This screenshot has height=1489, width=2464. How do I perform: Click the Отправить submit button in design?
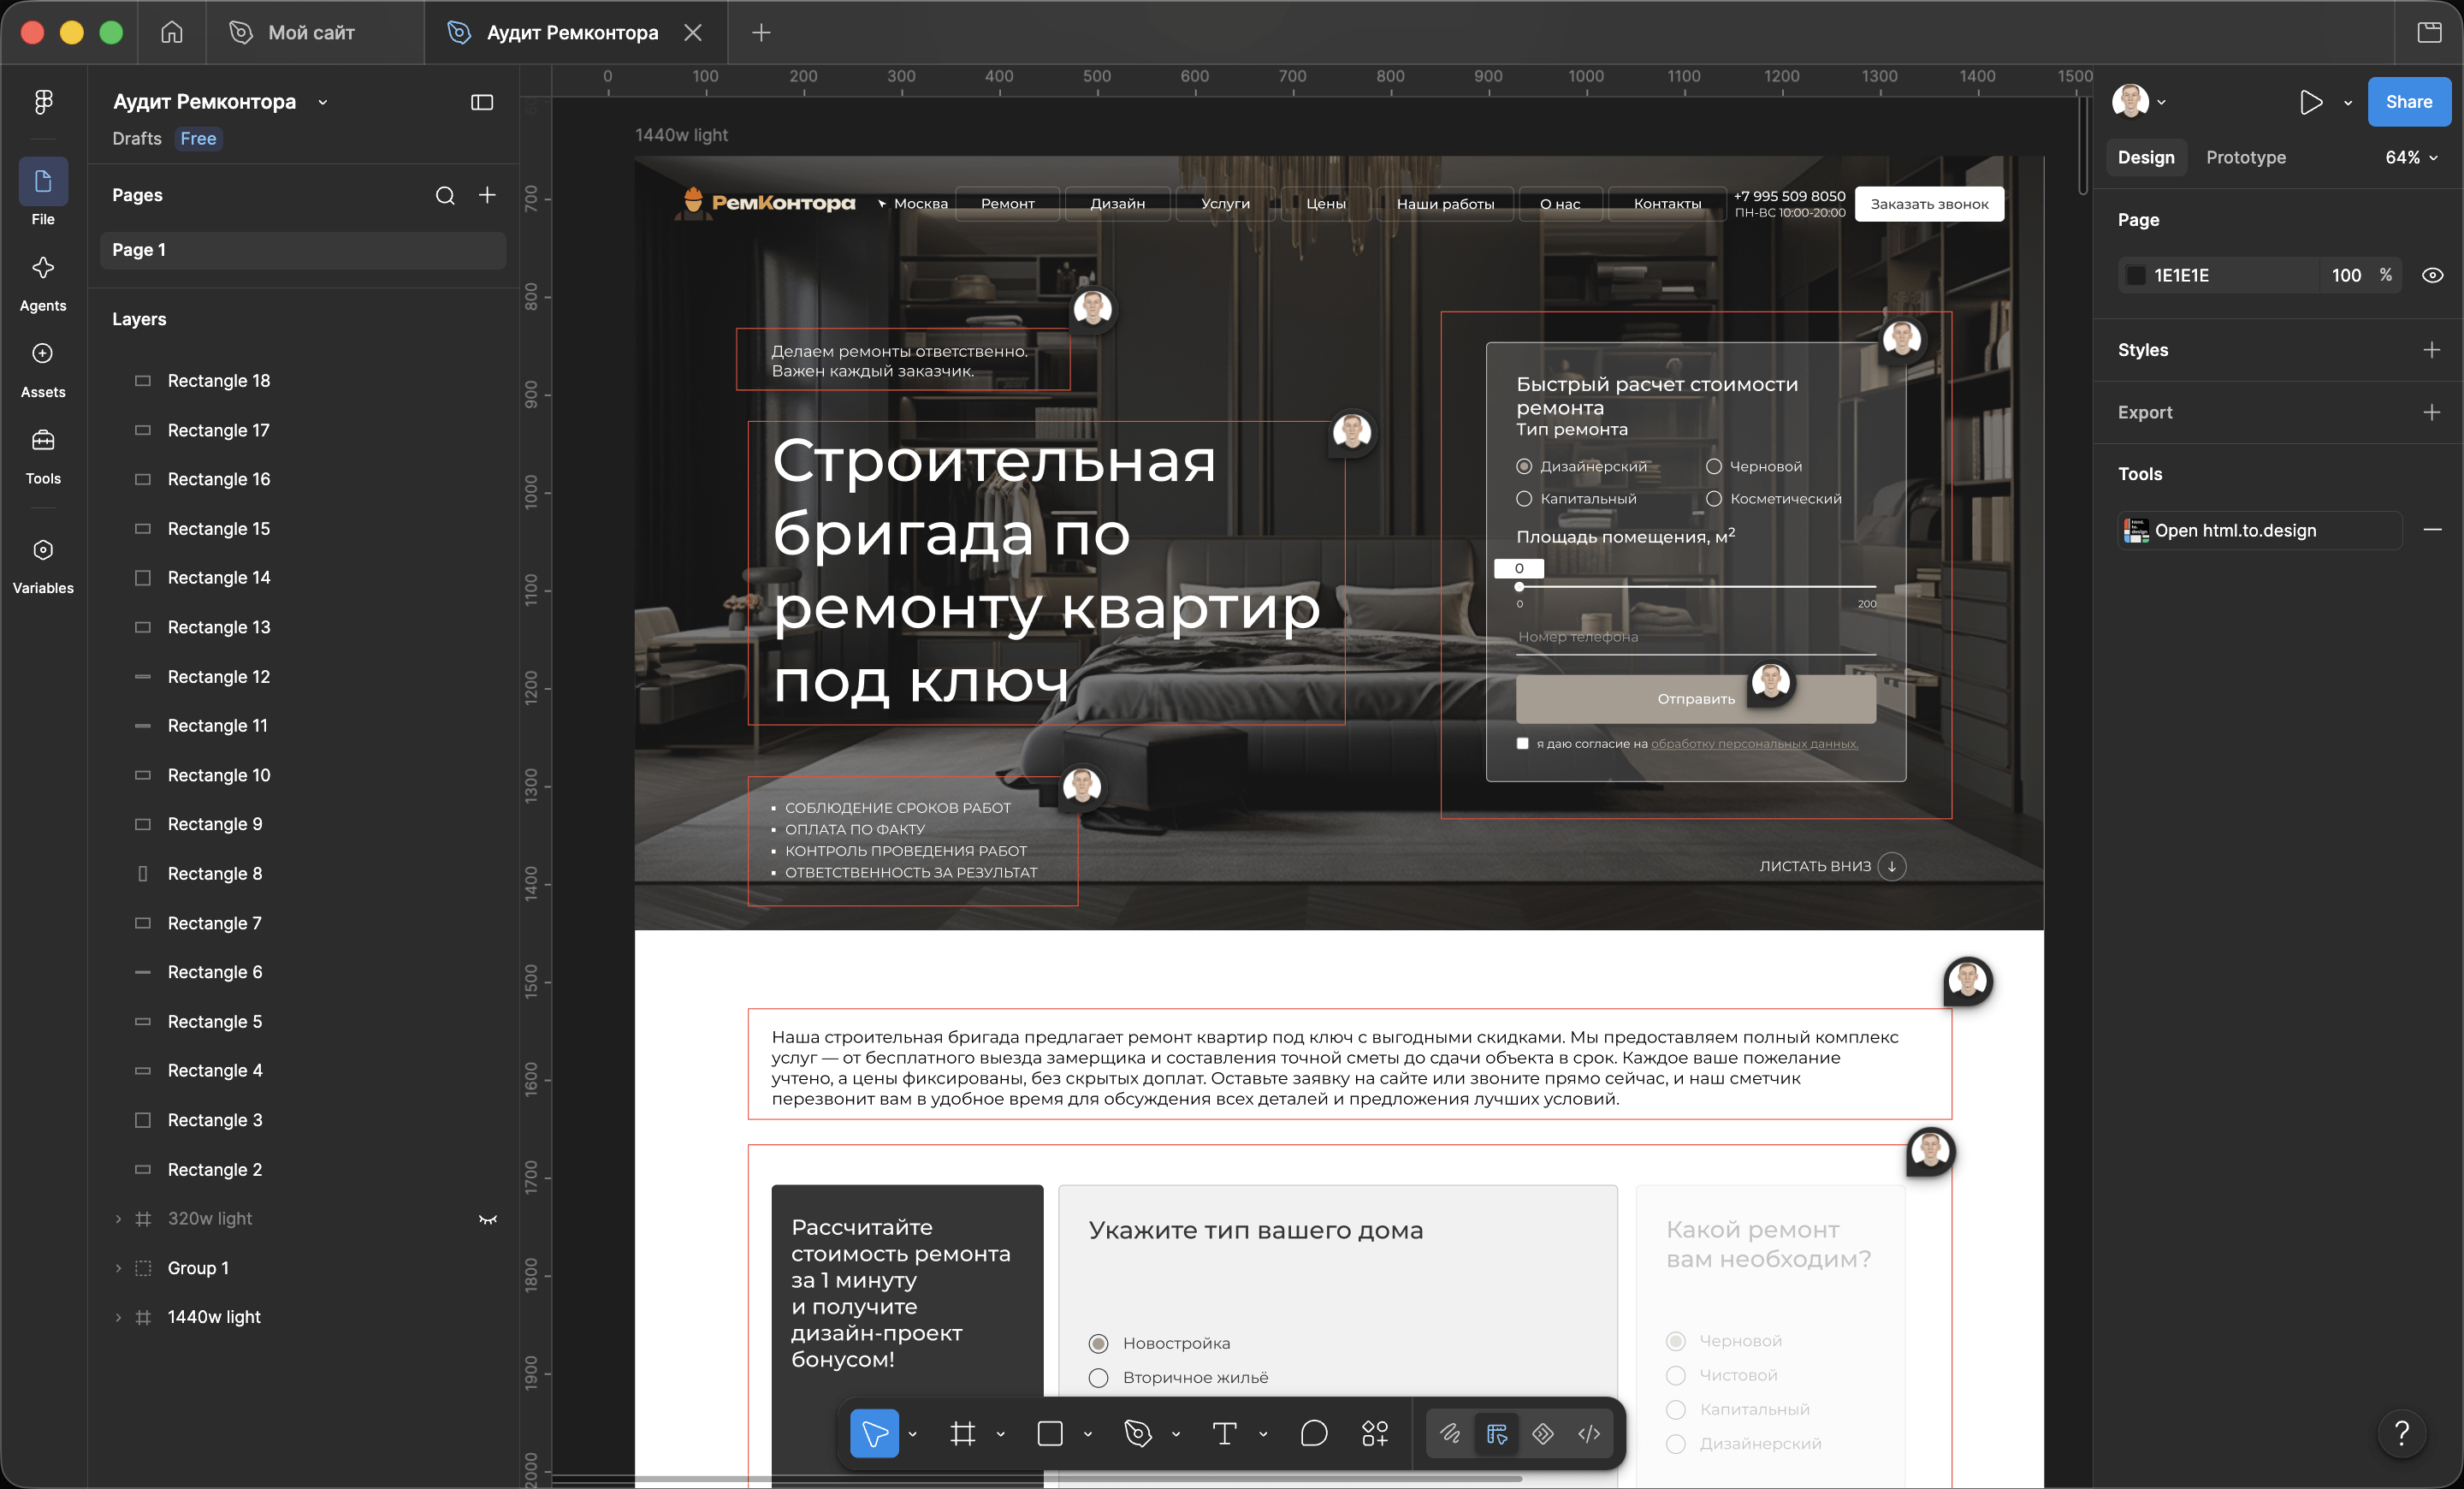[1696, 698]
